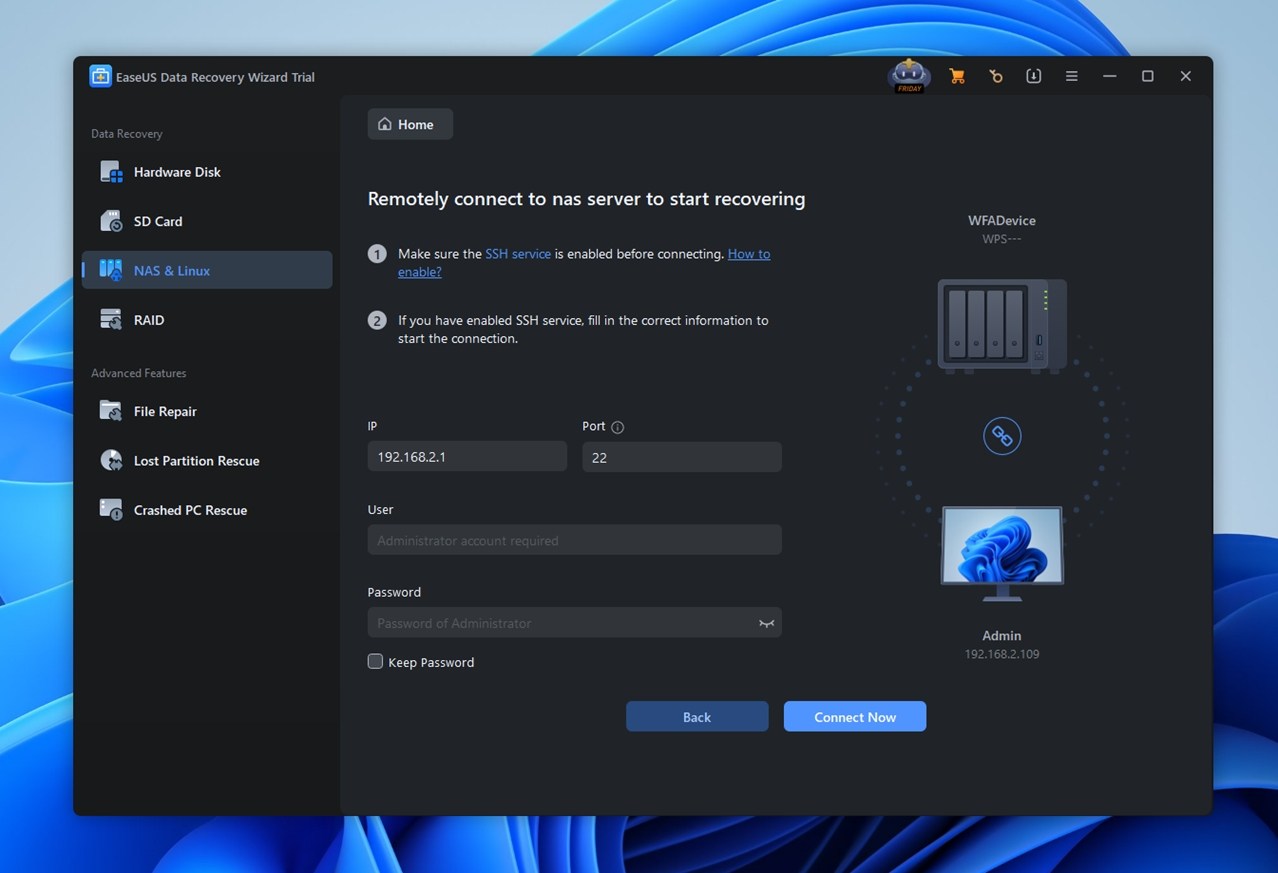Screen dimensions: 1278x873
Task: Check for software updates via download icon
Action: [1033, 75]
